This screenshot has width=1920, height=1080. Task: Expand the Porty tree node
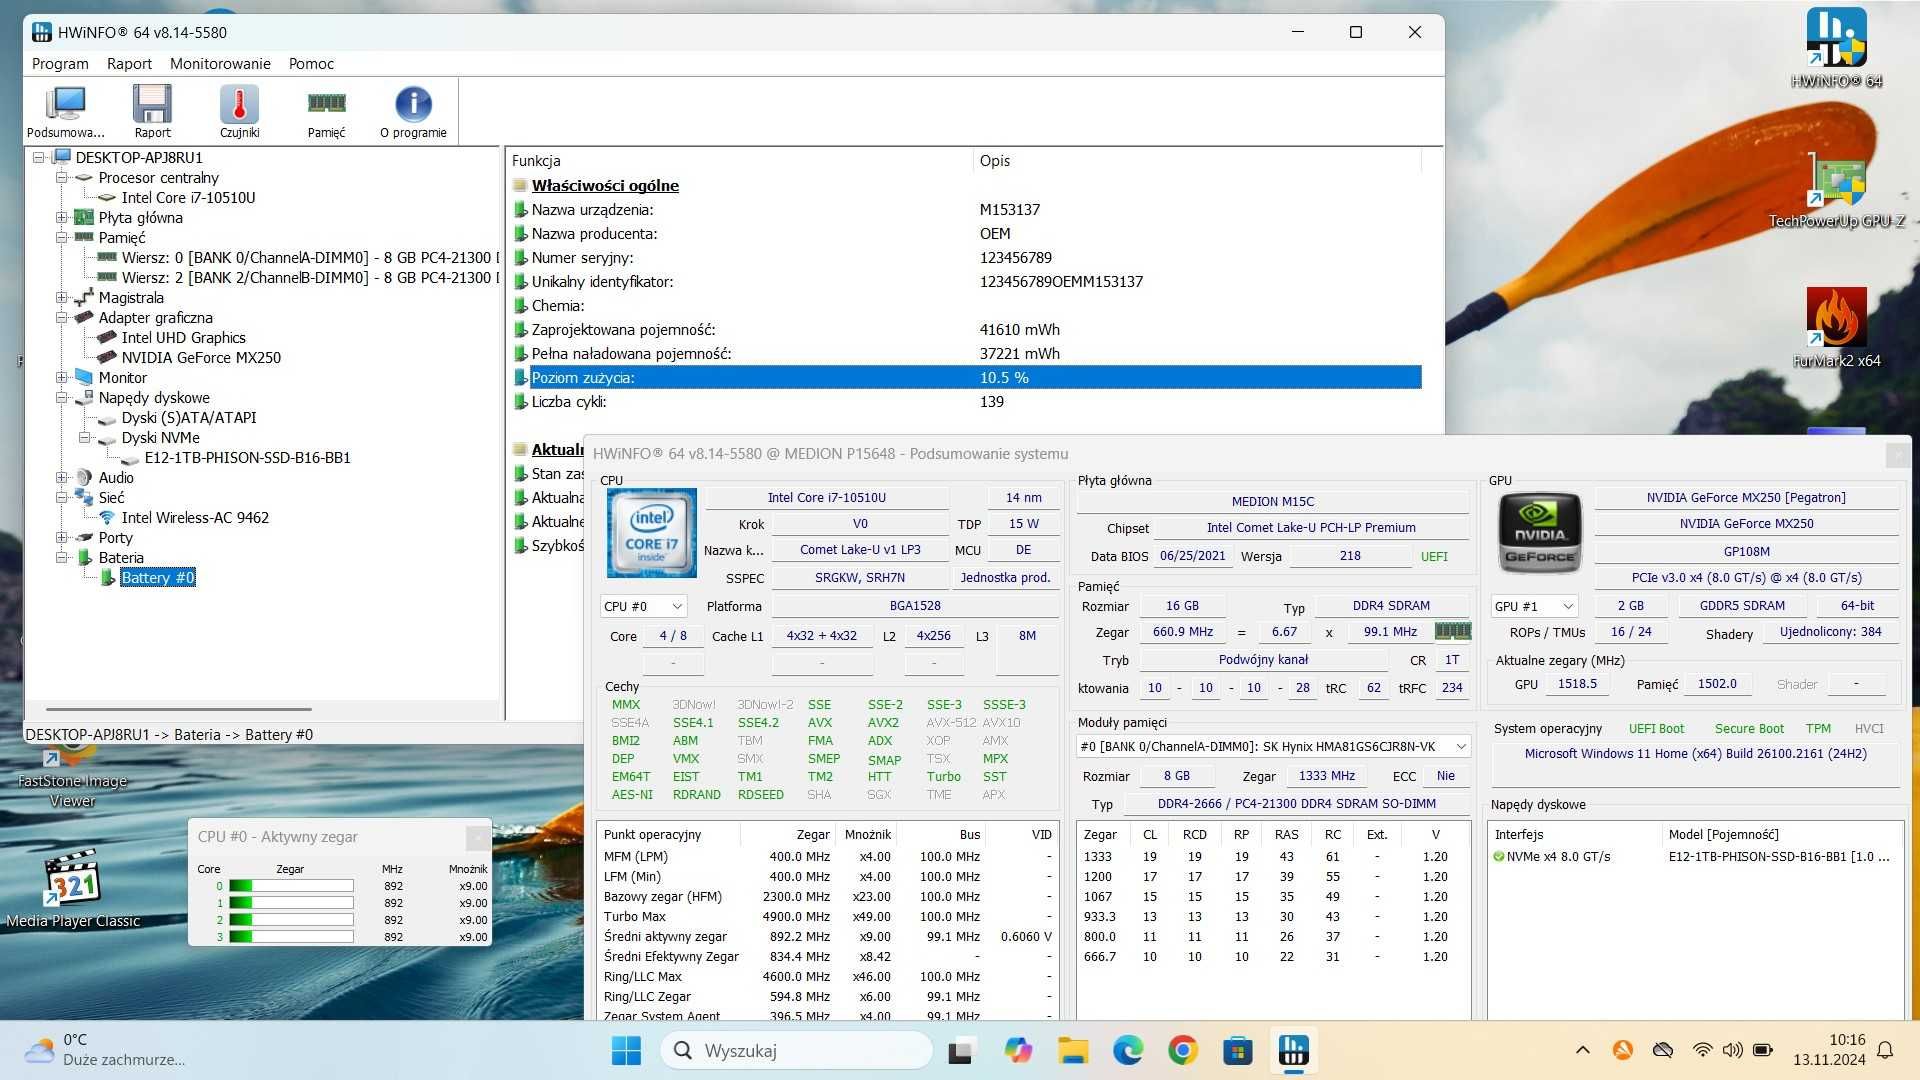[62, 537]
